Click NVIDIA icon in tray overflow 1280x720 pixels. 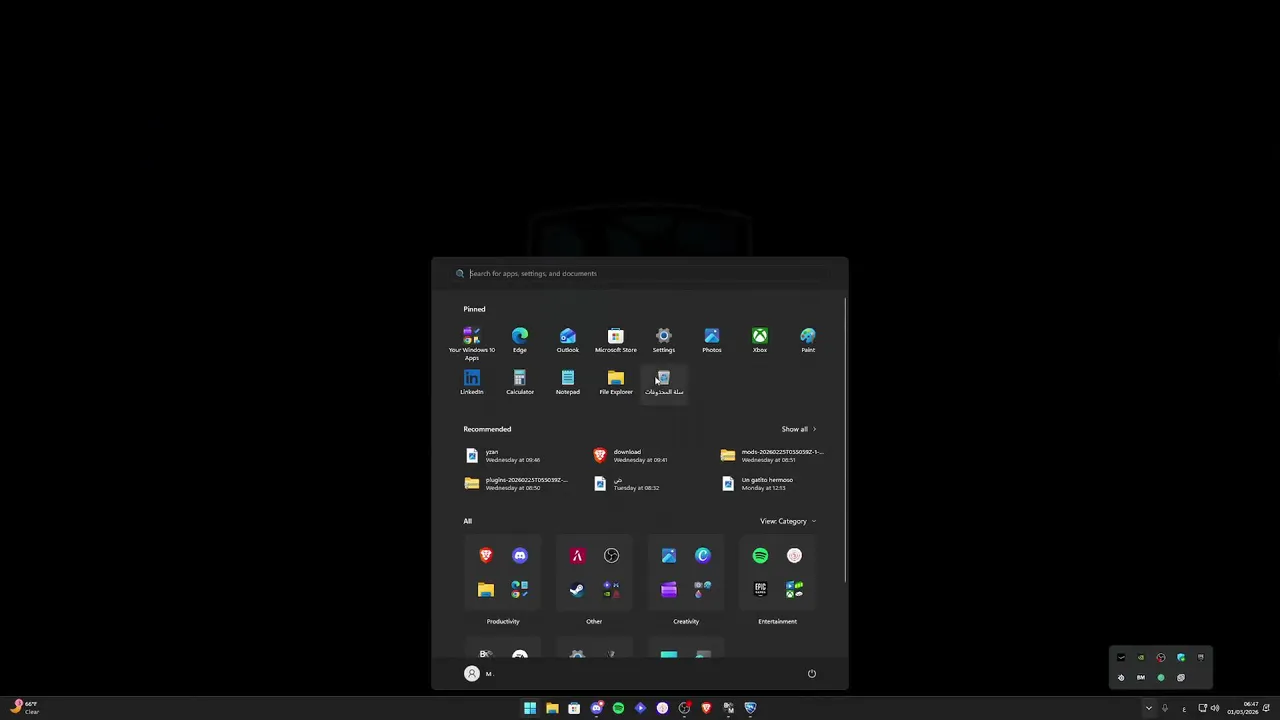pos(1141,657)
